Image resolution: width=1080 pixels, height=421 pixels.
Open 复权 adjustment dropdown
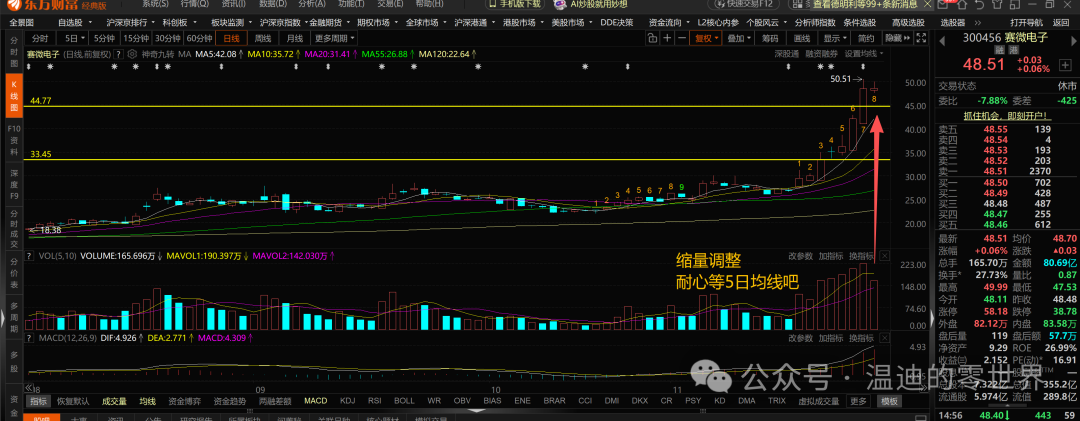707,38
